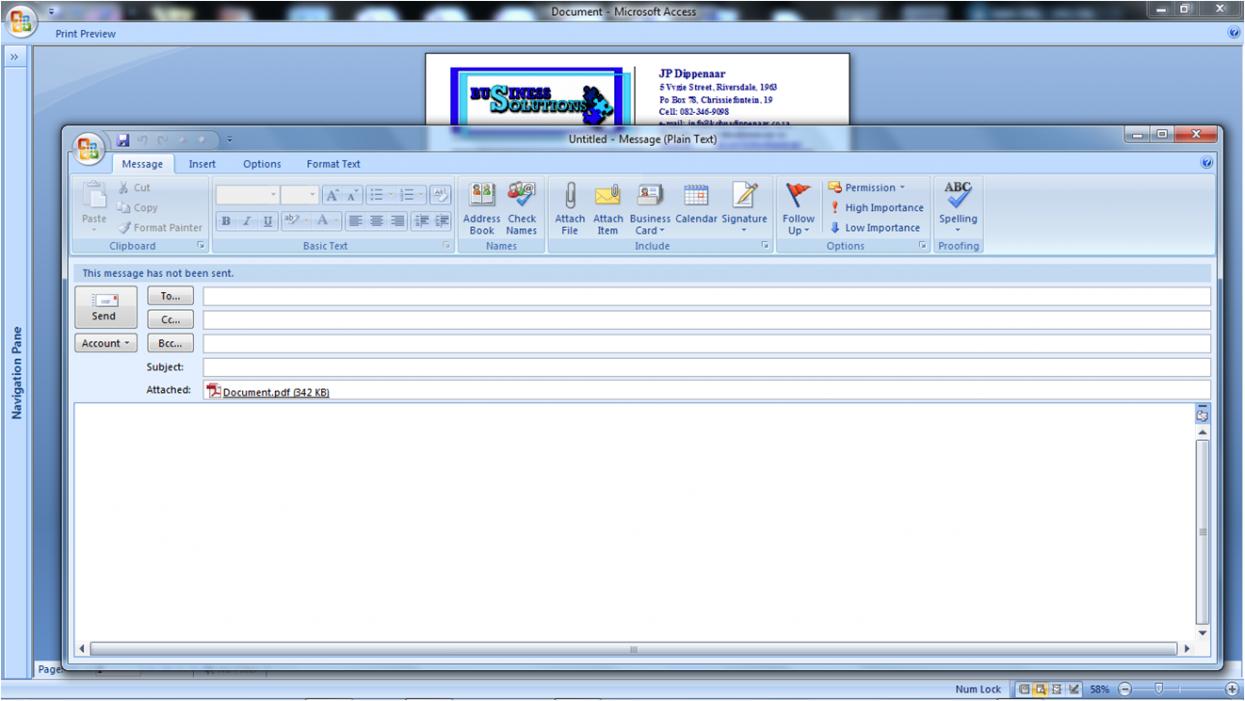Attach an Outlook item

[x=608, y=209]
